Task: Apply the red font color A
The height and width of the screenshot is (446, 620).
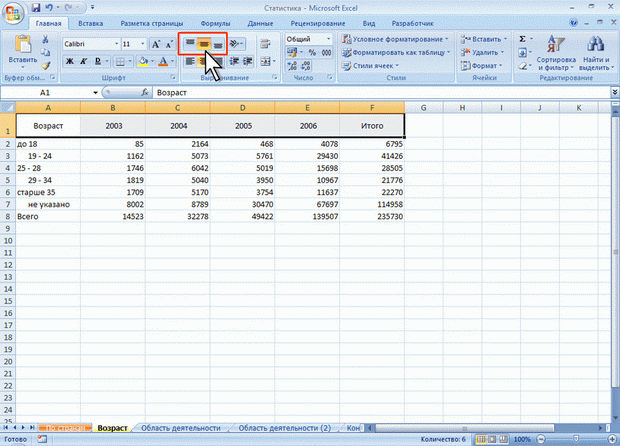Action: [x=163, y=61]
